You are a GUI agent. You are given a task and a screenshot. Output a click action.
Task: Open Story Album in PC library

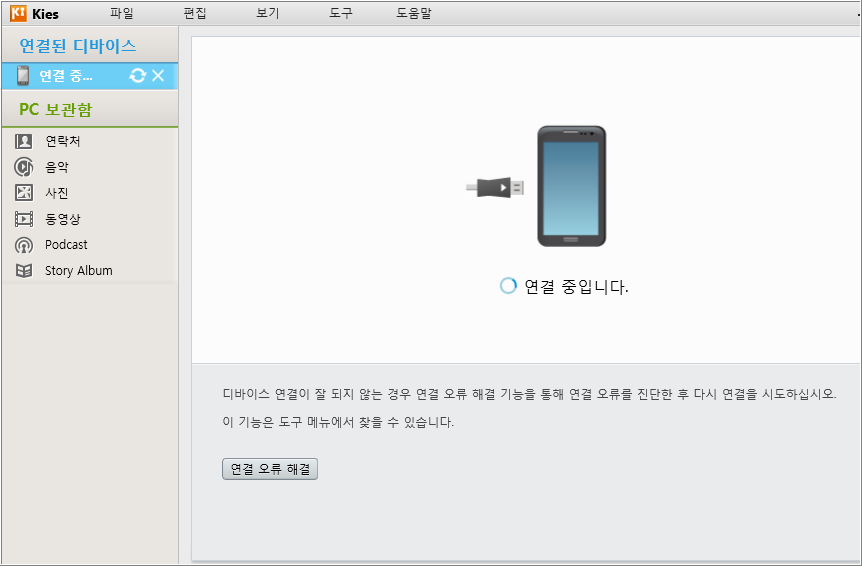tap(79, 270)
